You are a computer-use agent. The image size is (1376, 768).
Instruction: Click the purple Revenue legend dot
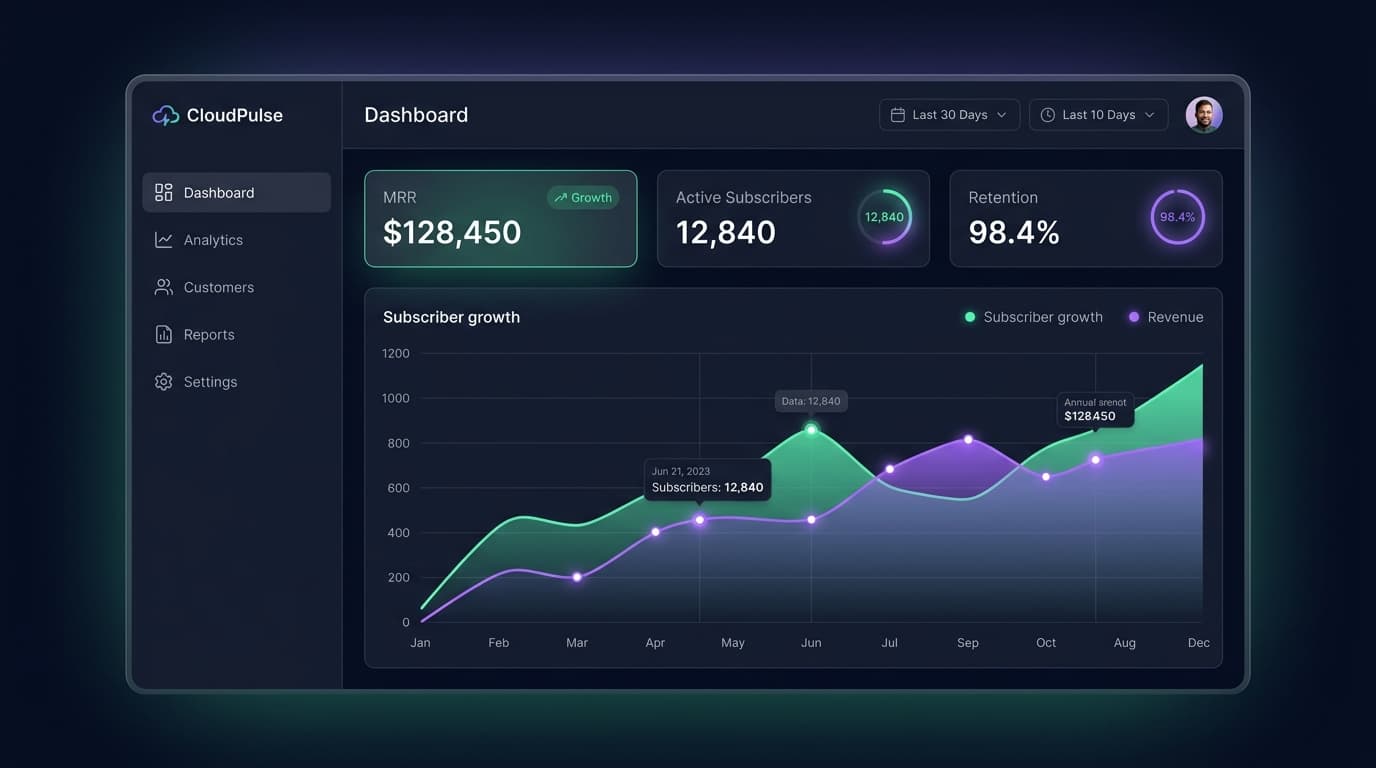1134,317
